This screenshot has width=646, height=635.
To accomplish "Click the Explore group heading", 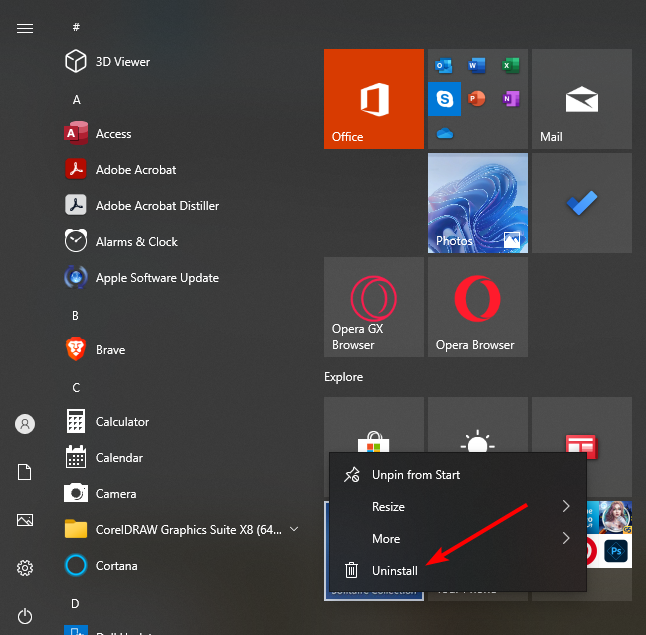I will pos(344,377).
